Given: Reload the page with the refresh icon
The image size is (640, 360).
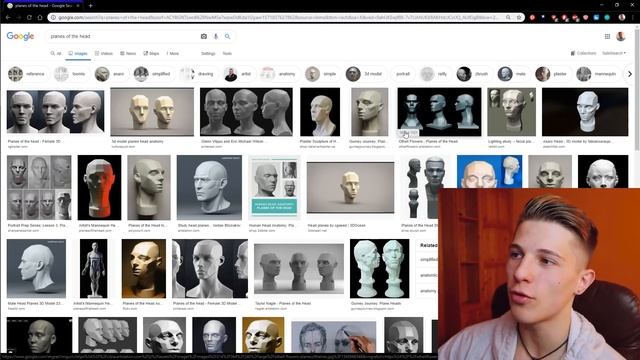Looking at the screenshot, I should tap(29, 18).
